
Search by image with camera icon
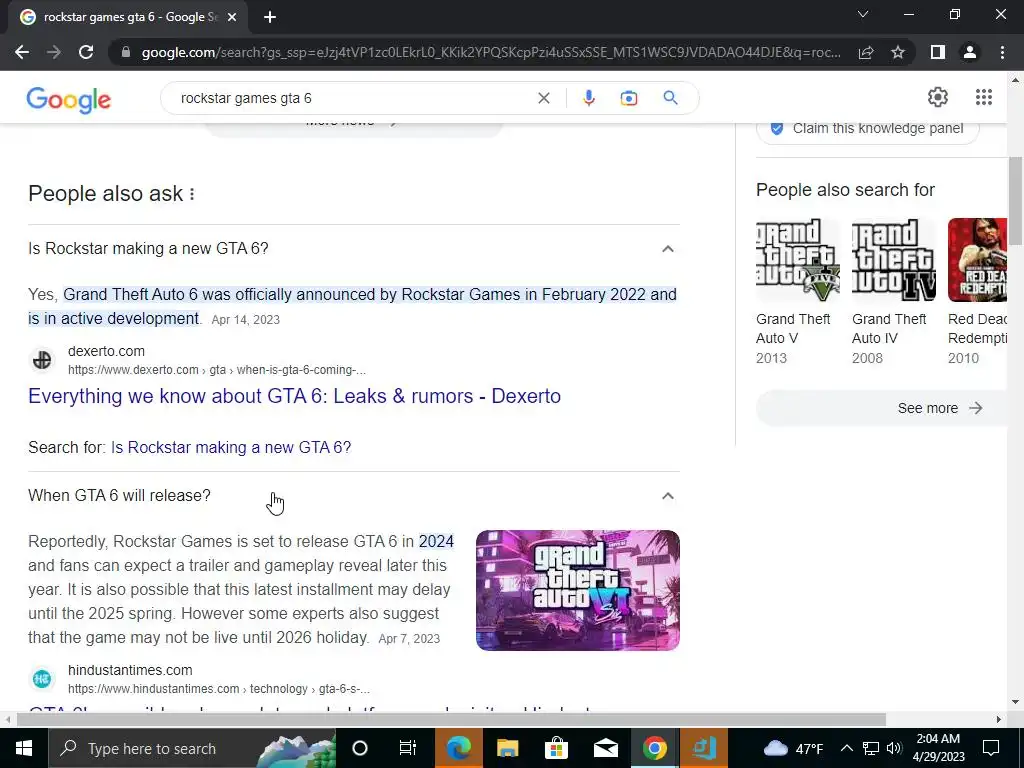[628, 98]
